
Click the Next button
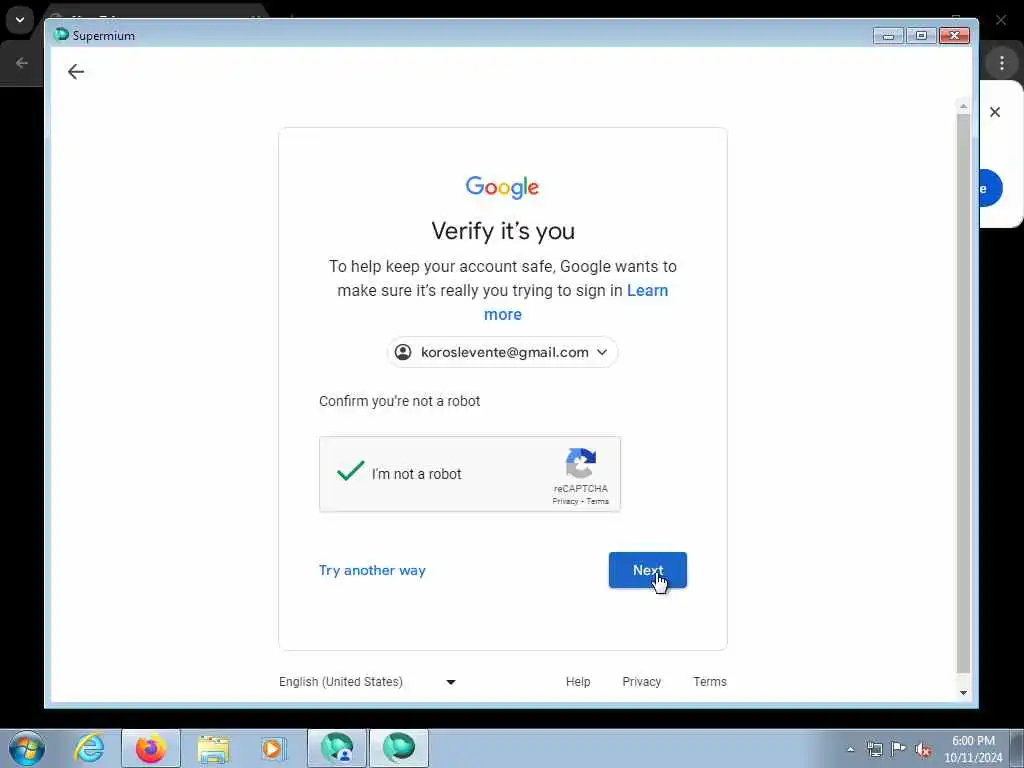647,570
